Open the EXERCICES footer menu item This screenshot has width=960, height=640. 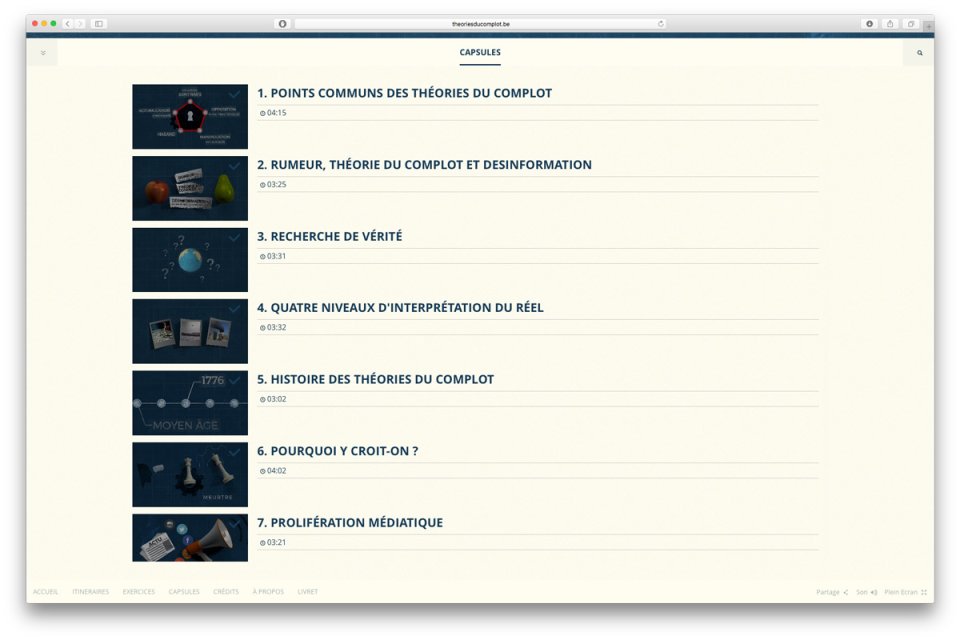coord(138,592)
